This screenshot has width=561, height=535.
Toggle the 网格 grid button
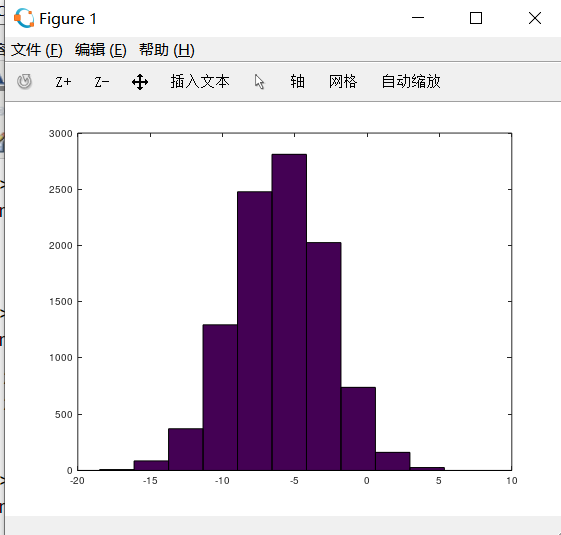click(343, 82)
